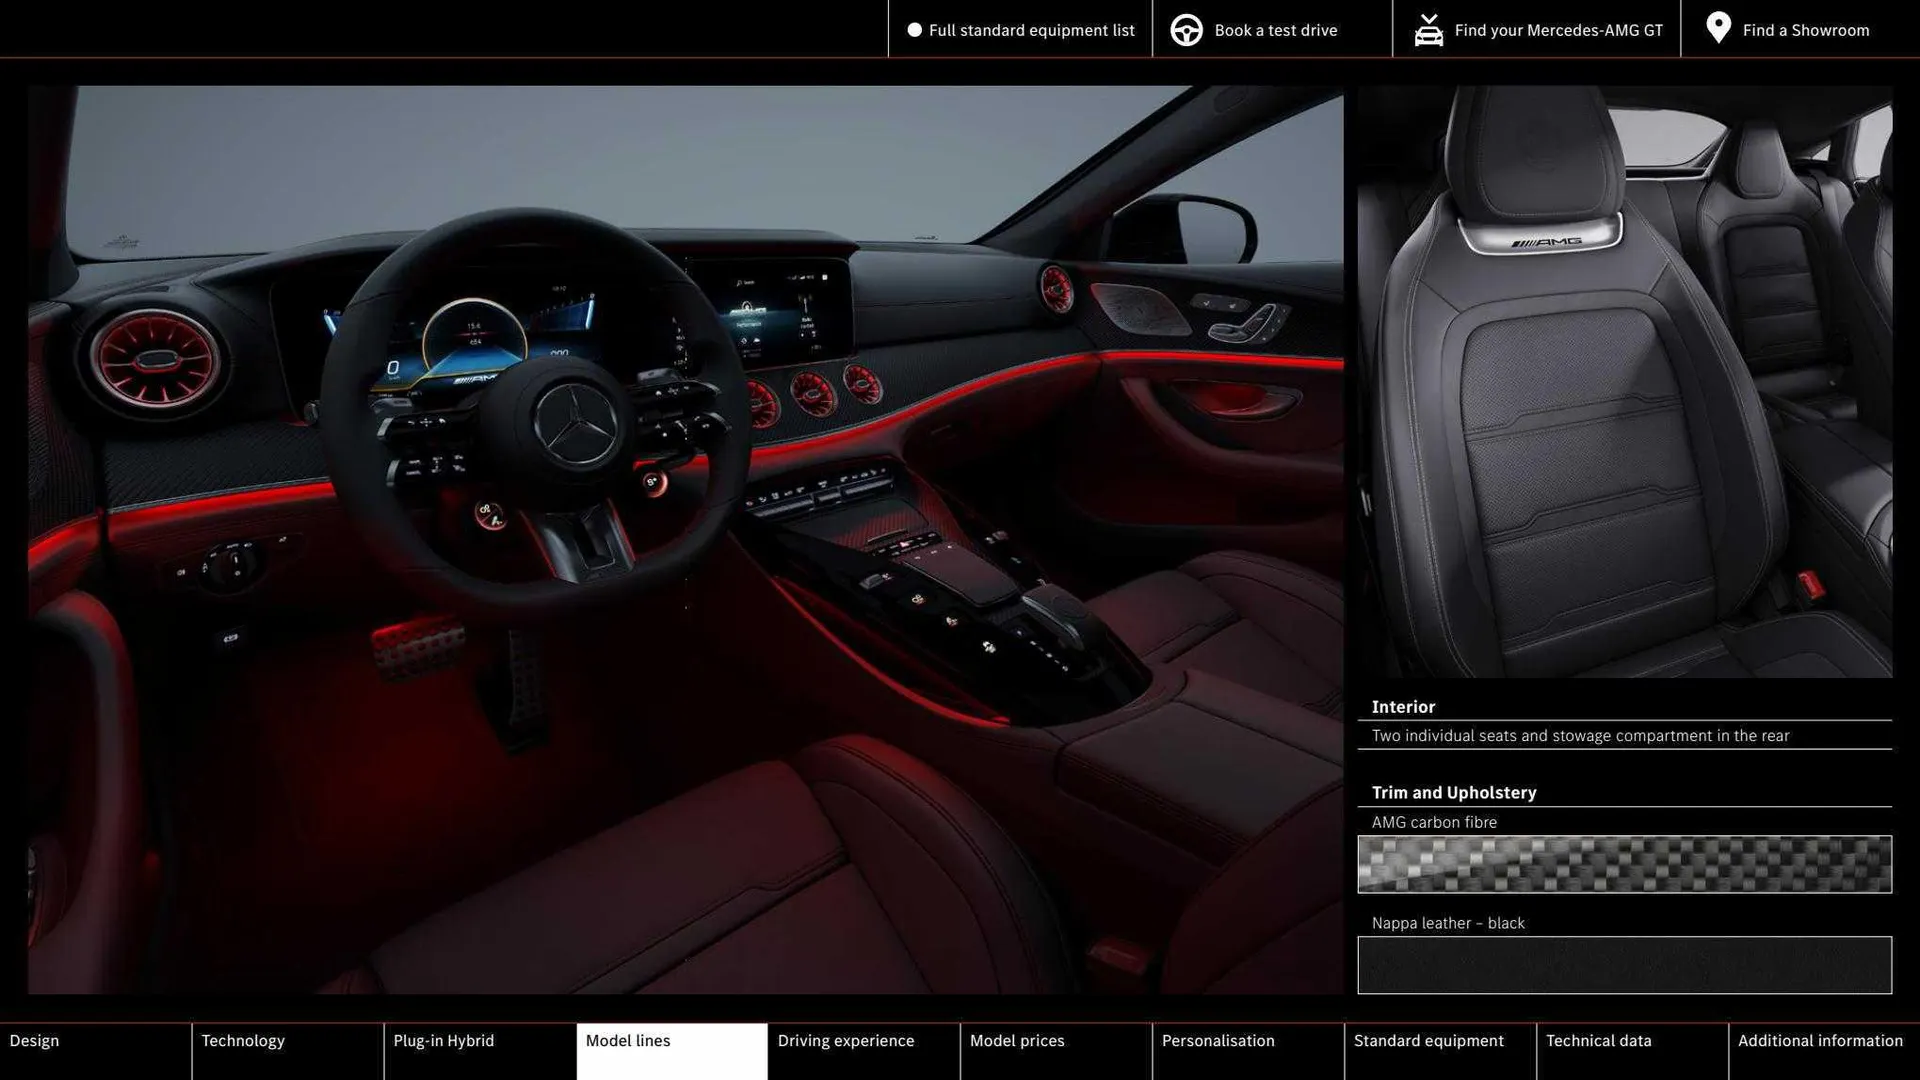
Task: Click the showroom location pin icon
Action: coord(1718,28)
